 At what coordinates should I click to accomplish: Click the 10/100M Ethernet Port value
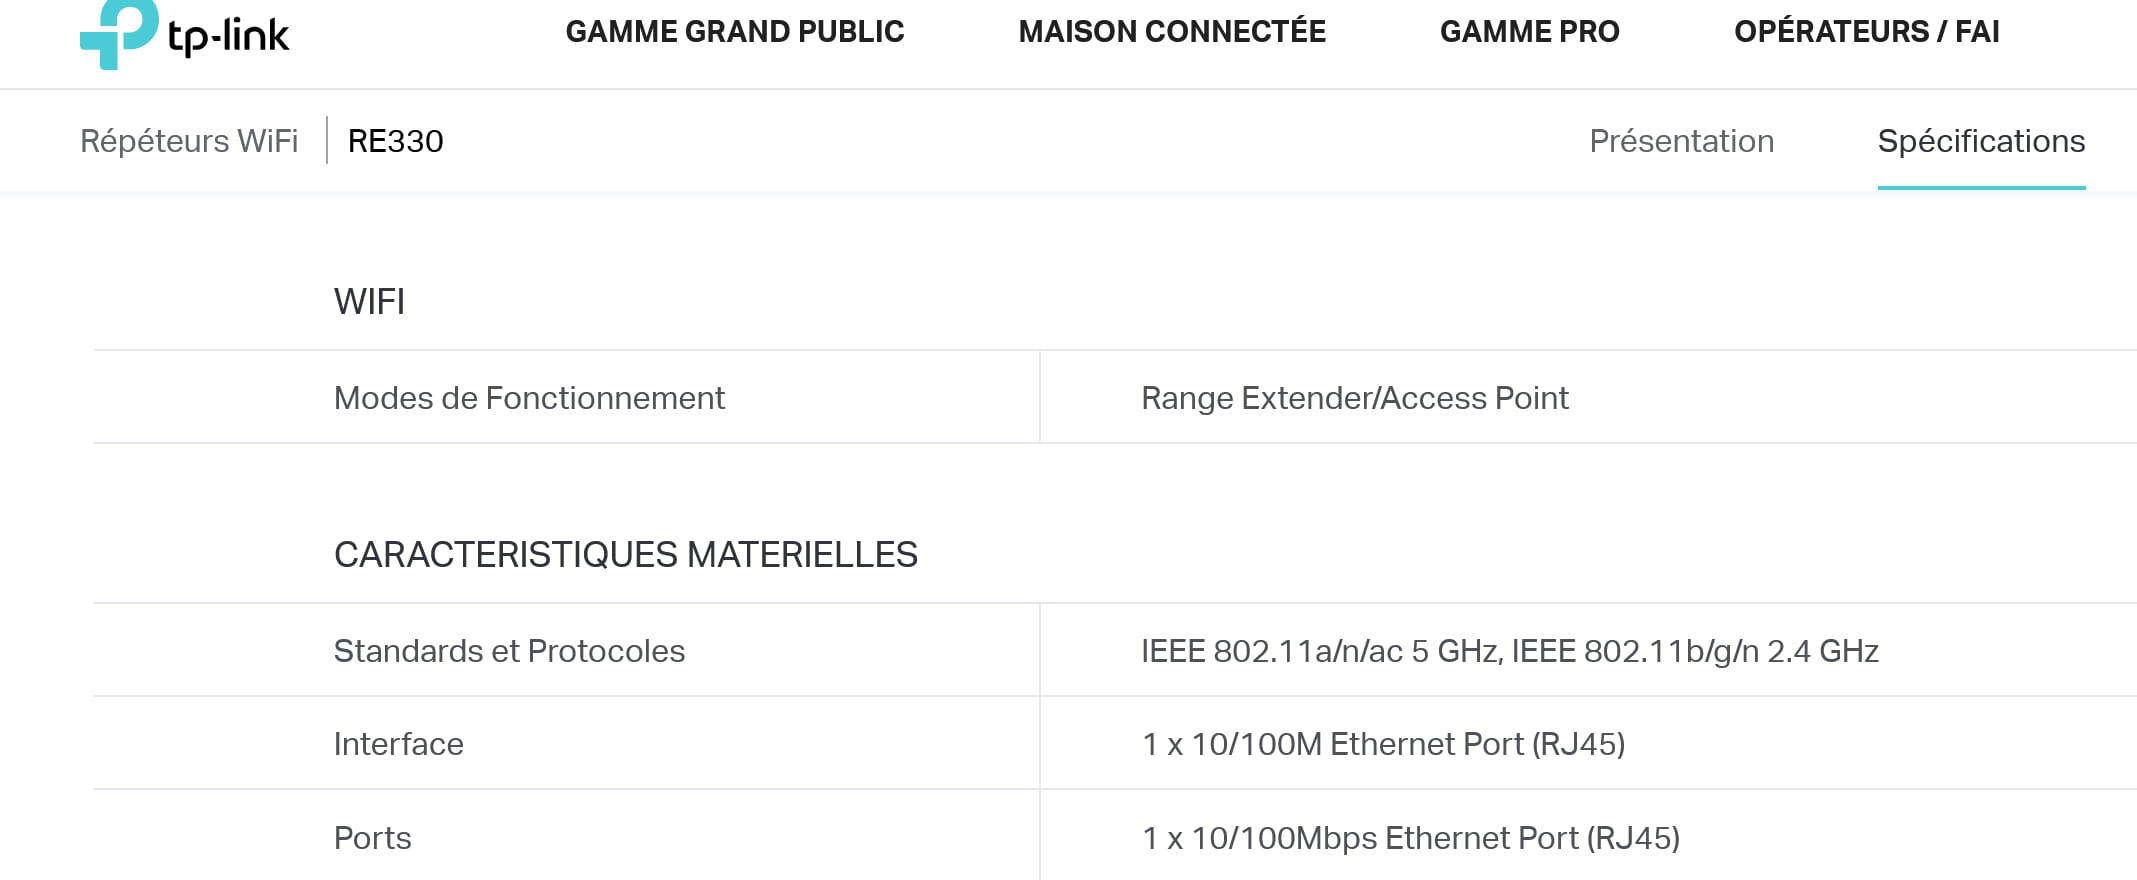click(x=1383, y=744)
